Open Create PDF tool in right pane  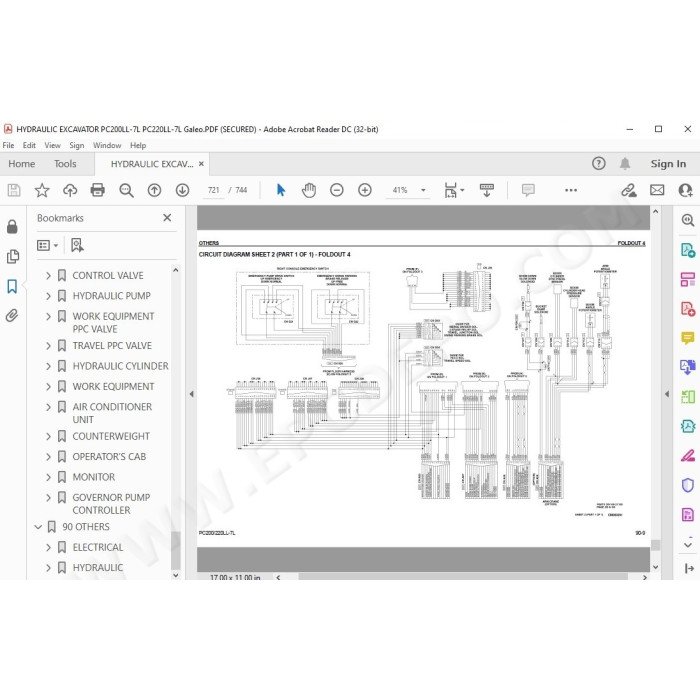[x=688, y=309]
